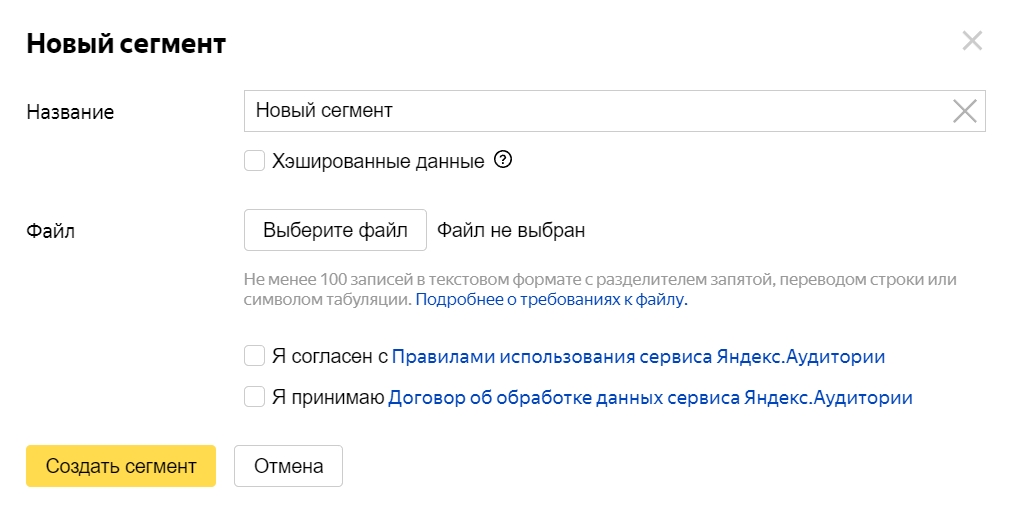Open help icon next to Хэшированные данные
Screen dimensions: 1013x513
point(503,160)
